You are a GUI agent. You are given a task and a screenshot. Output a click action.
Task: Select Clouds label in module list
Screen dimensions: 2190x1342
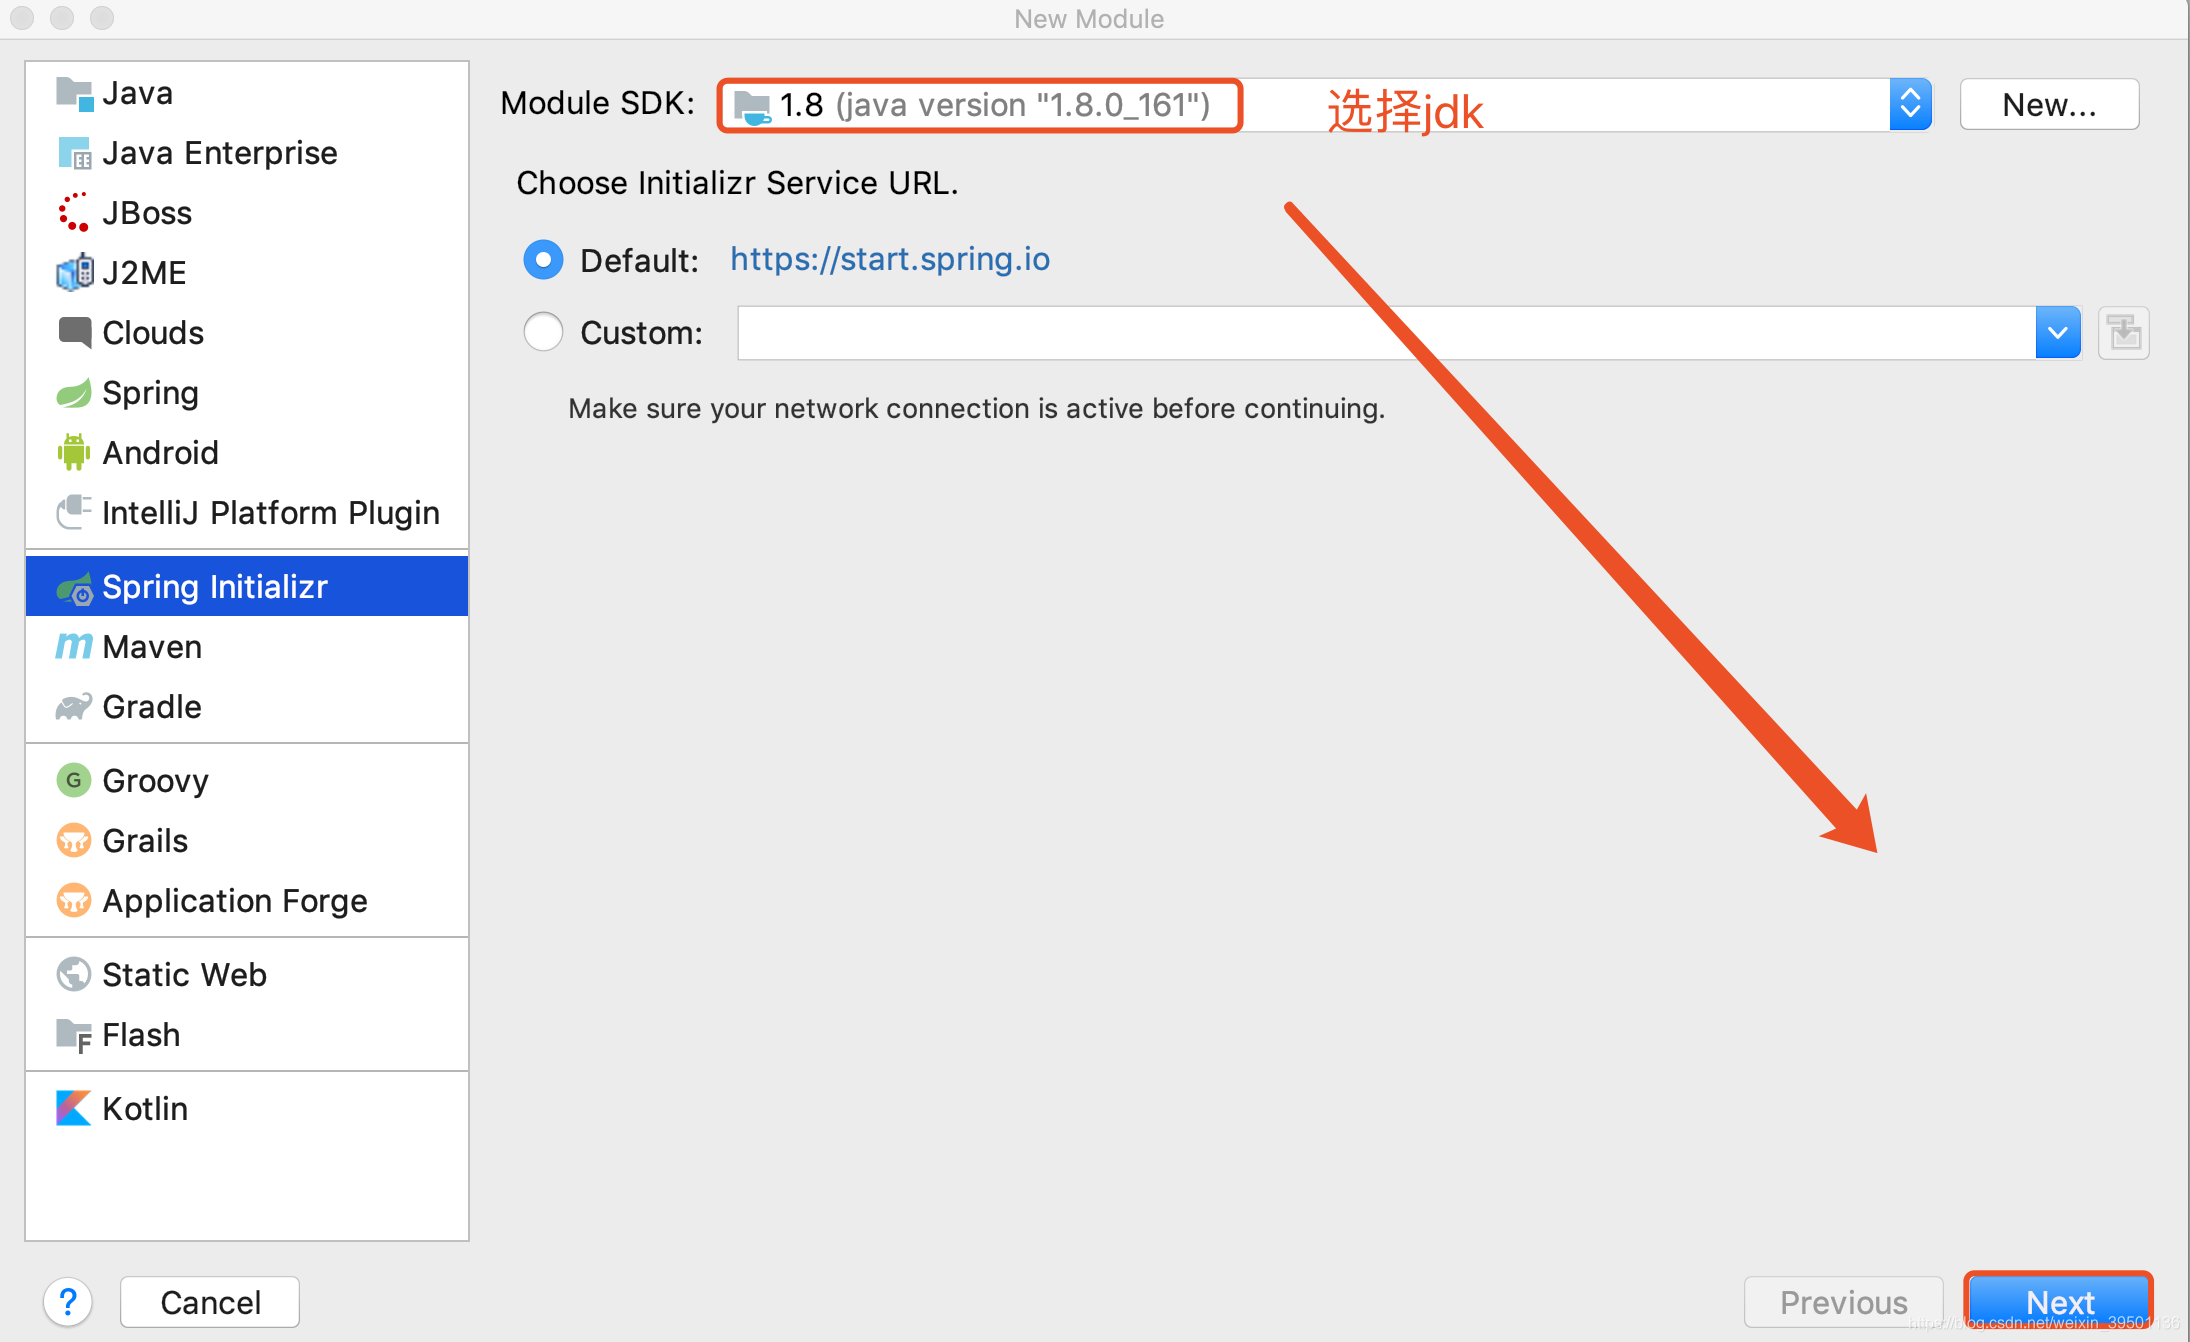pyautogui.click(x=153, y=333)
